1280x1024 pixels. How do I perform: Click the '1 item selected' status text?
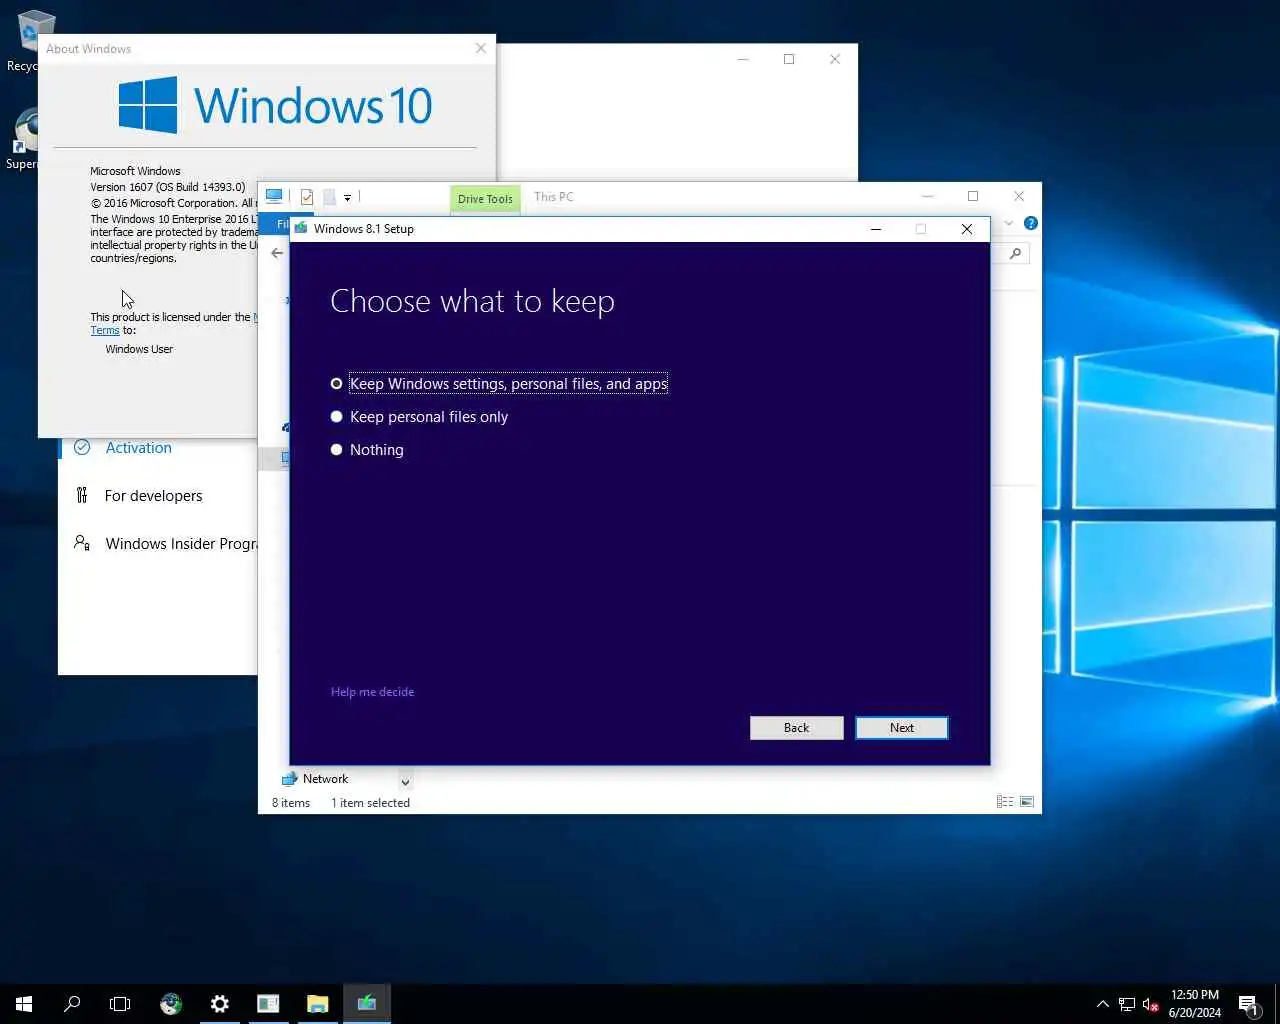[x=370, y=803]
